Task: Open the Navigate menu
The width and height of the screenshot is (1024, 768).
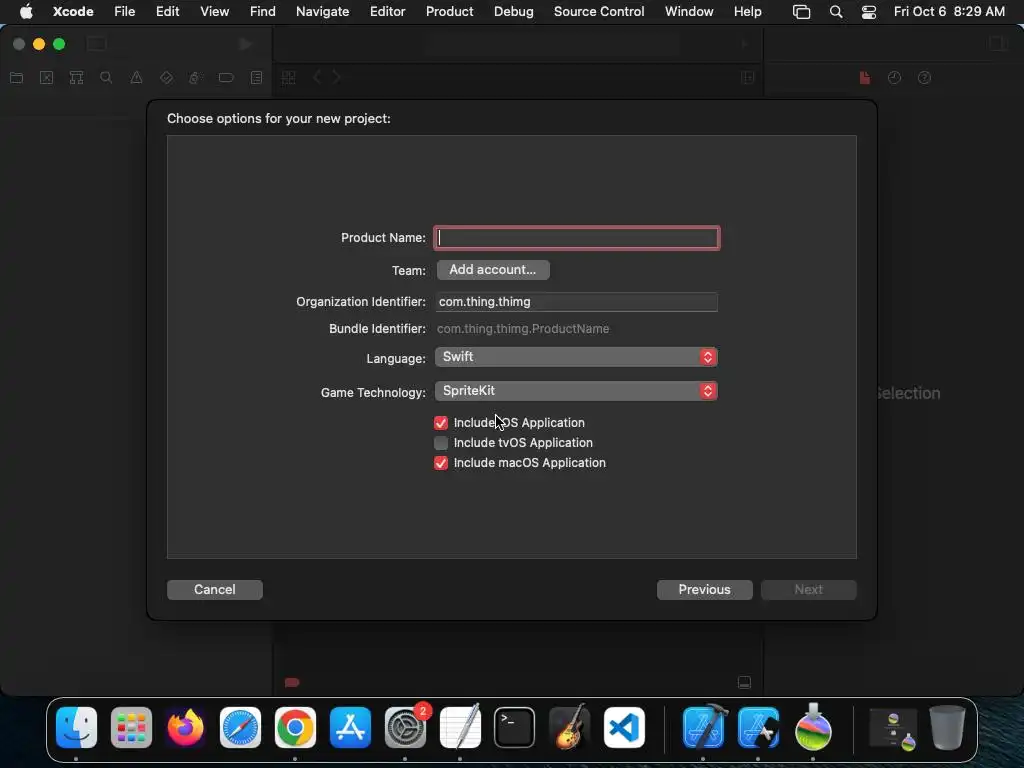Action: 323,11
